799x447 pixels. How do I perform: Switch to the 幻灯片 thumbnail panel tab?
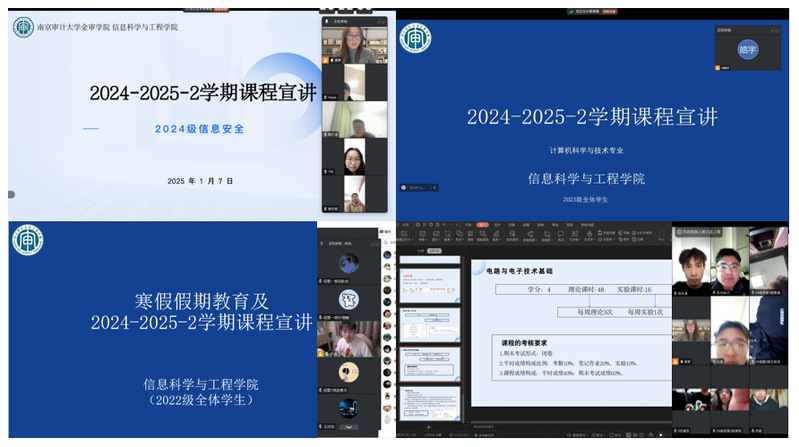[x=434, y=251]
